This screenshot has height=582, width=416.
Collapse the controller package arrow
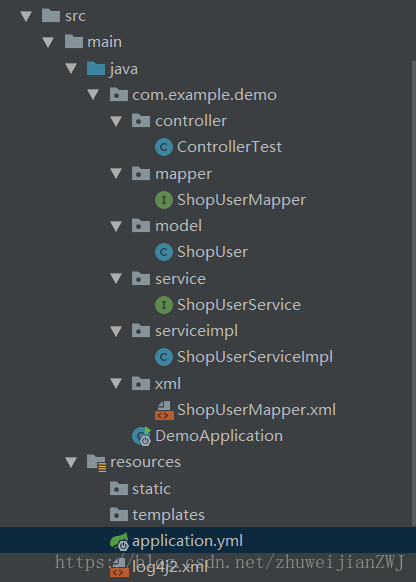tap(116, 121)
